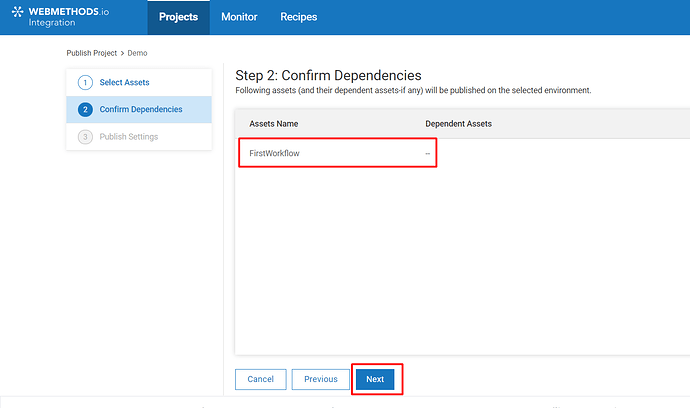Viewport: 690px width, 408px height.
Task: Proceed with the Next button
Action: (x=375, y=379)
